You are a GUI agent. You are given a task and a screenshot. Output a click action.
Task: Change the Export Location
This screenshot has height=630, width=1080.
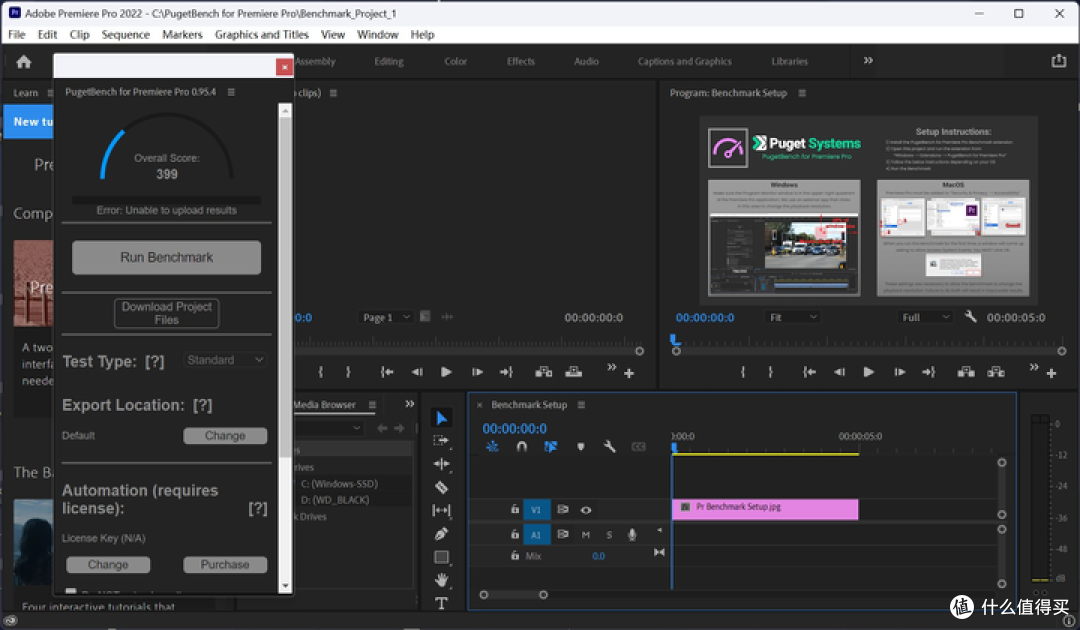click(225, 436)
